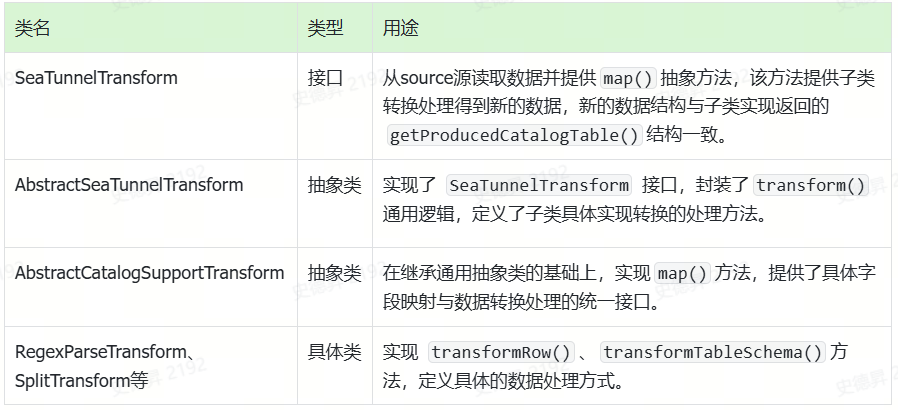898x410 pixels.
Task: Click 抽象类 in AbstractCatalogSupportTransform row
Action: point(334,272)
